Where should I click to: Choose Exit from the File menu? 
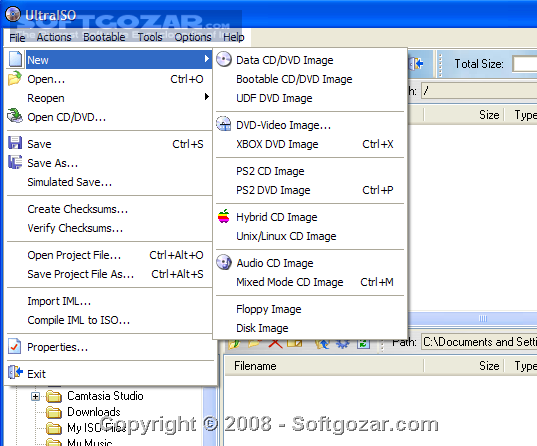click(110, 374)
